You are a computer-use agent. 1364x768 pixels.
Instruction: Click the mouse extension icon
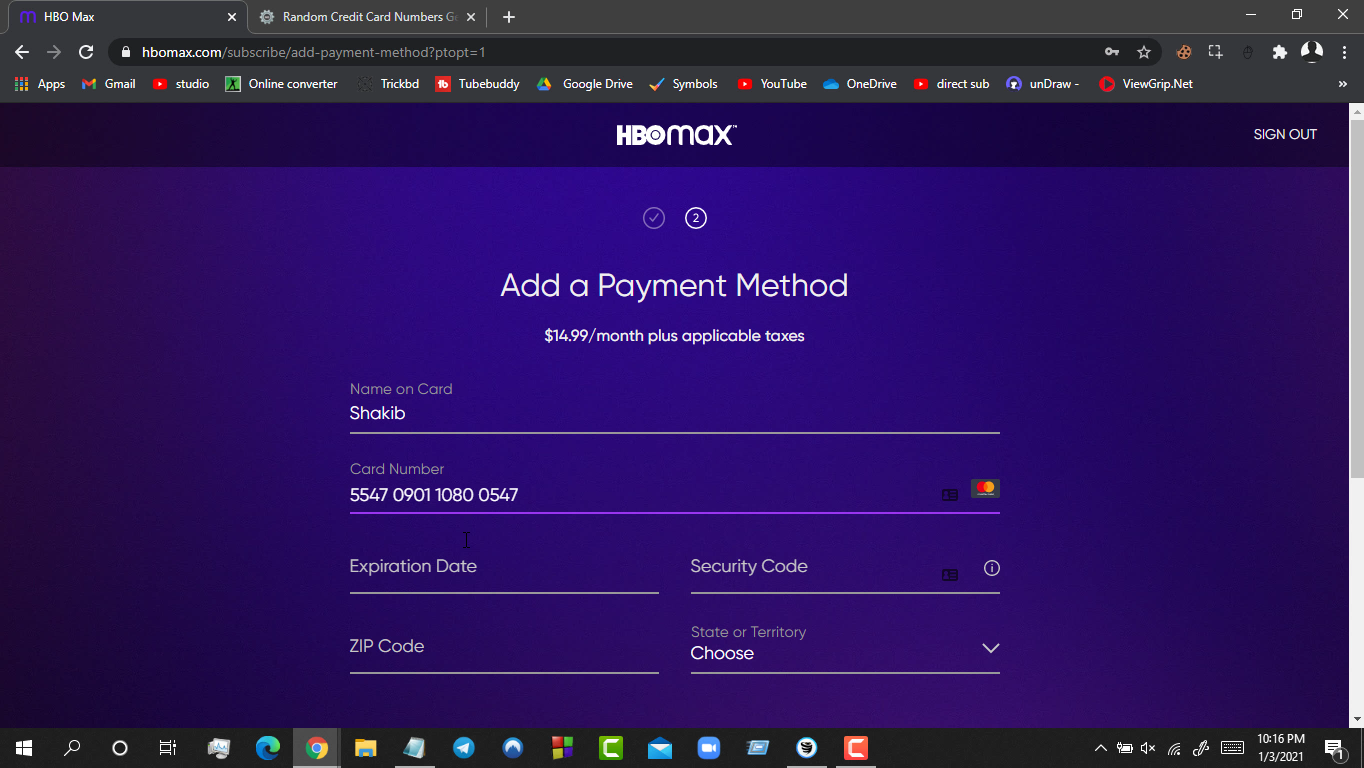pyautogui.click(x=1248, y=52)
